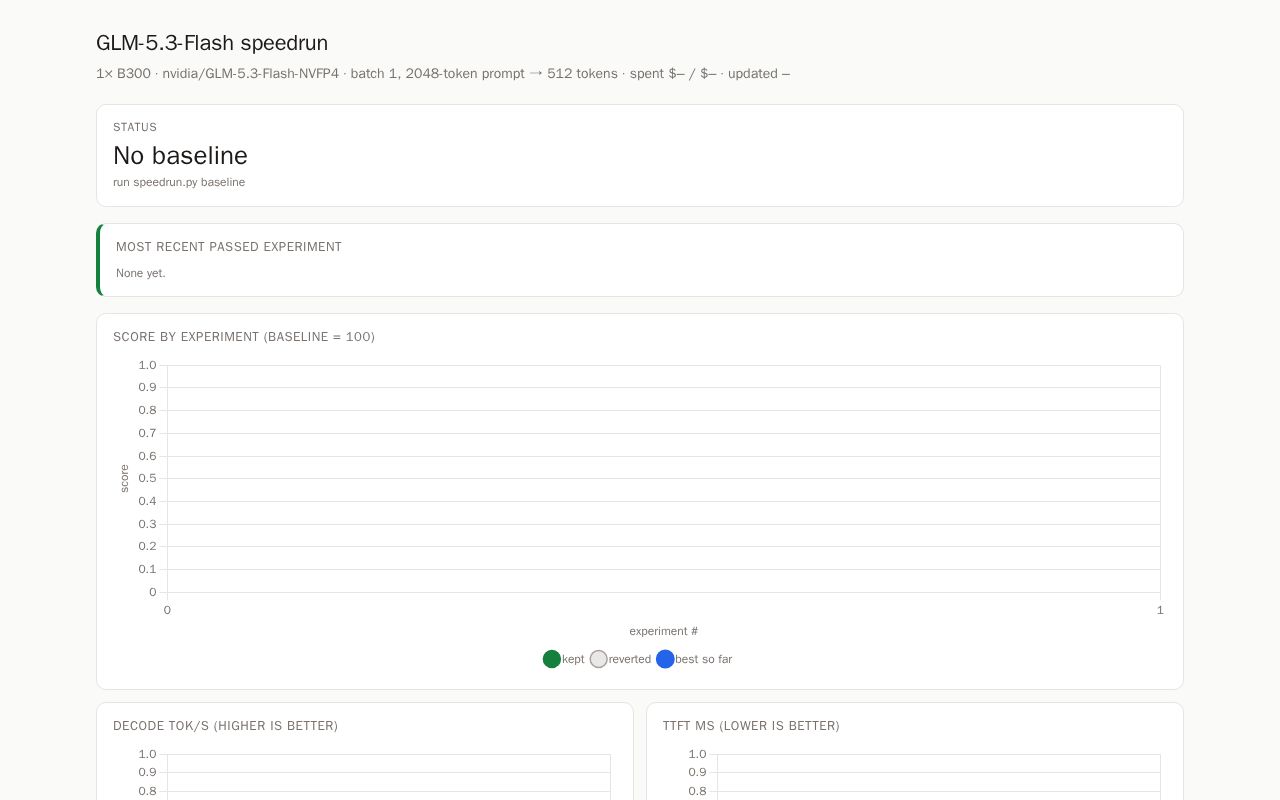Click the 'run speedrun.py baseline' hint text

click(179, 182)
